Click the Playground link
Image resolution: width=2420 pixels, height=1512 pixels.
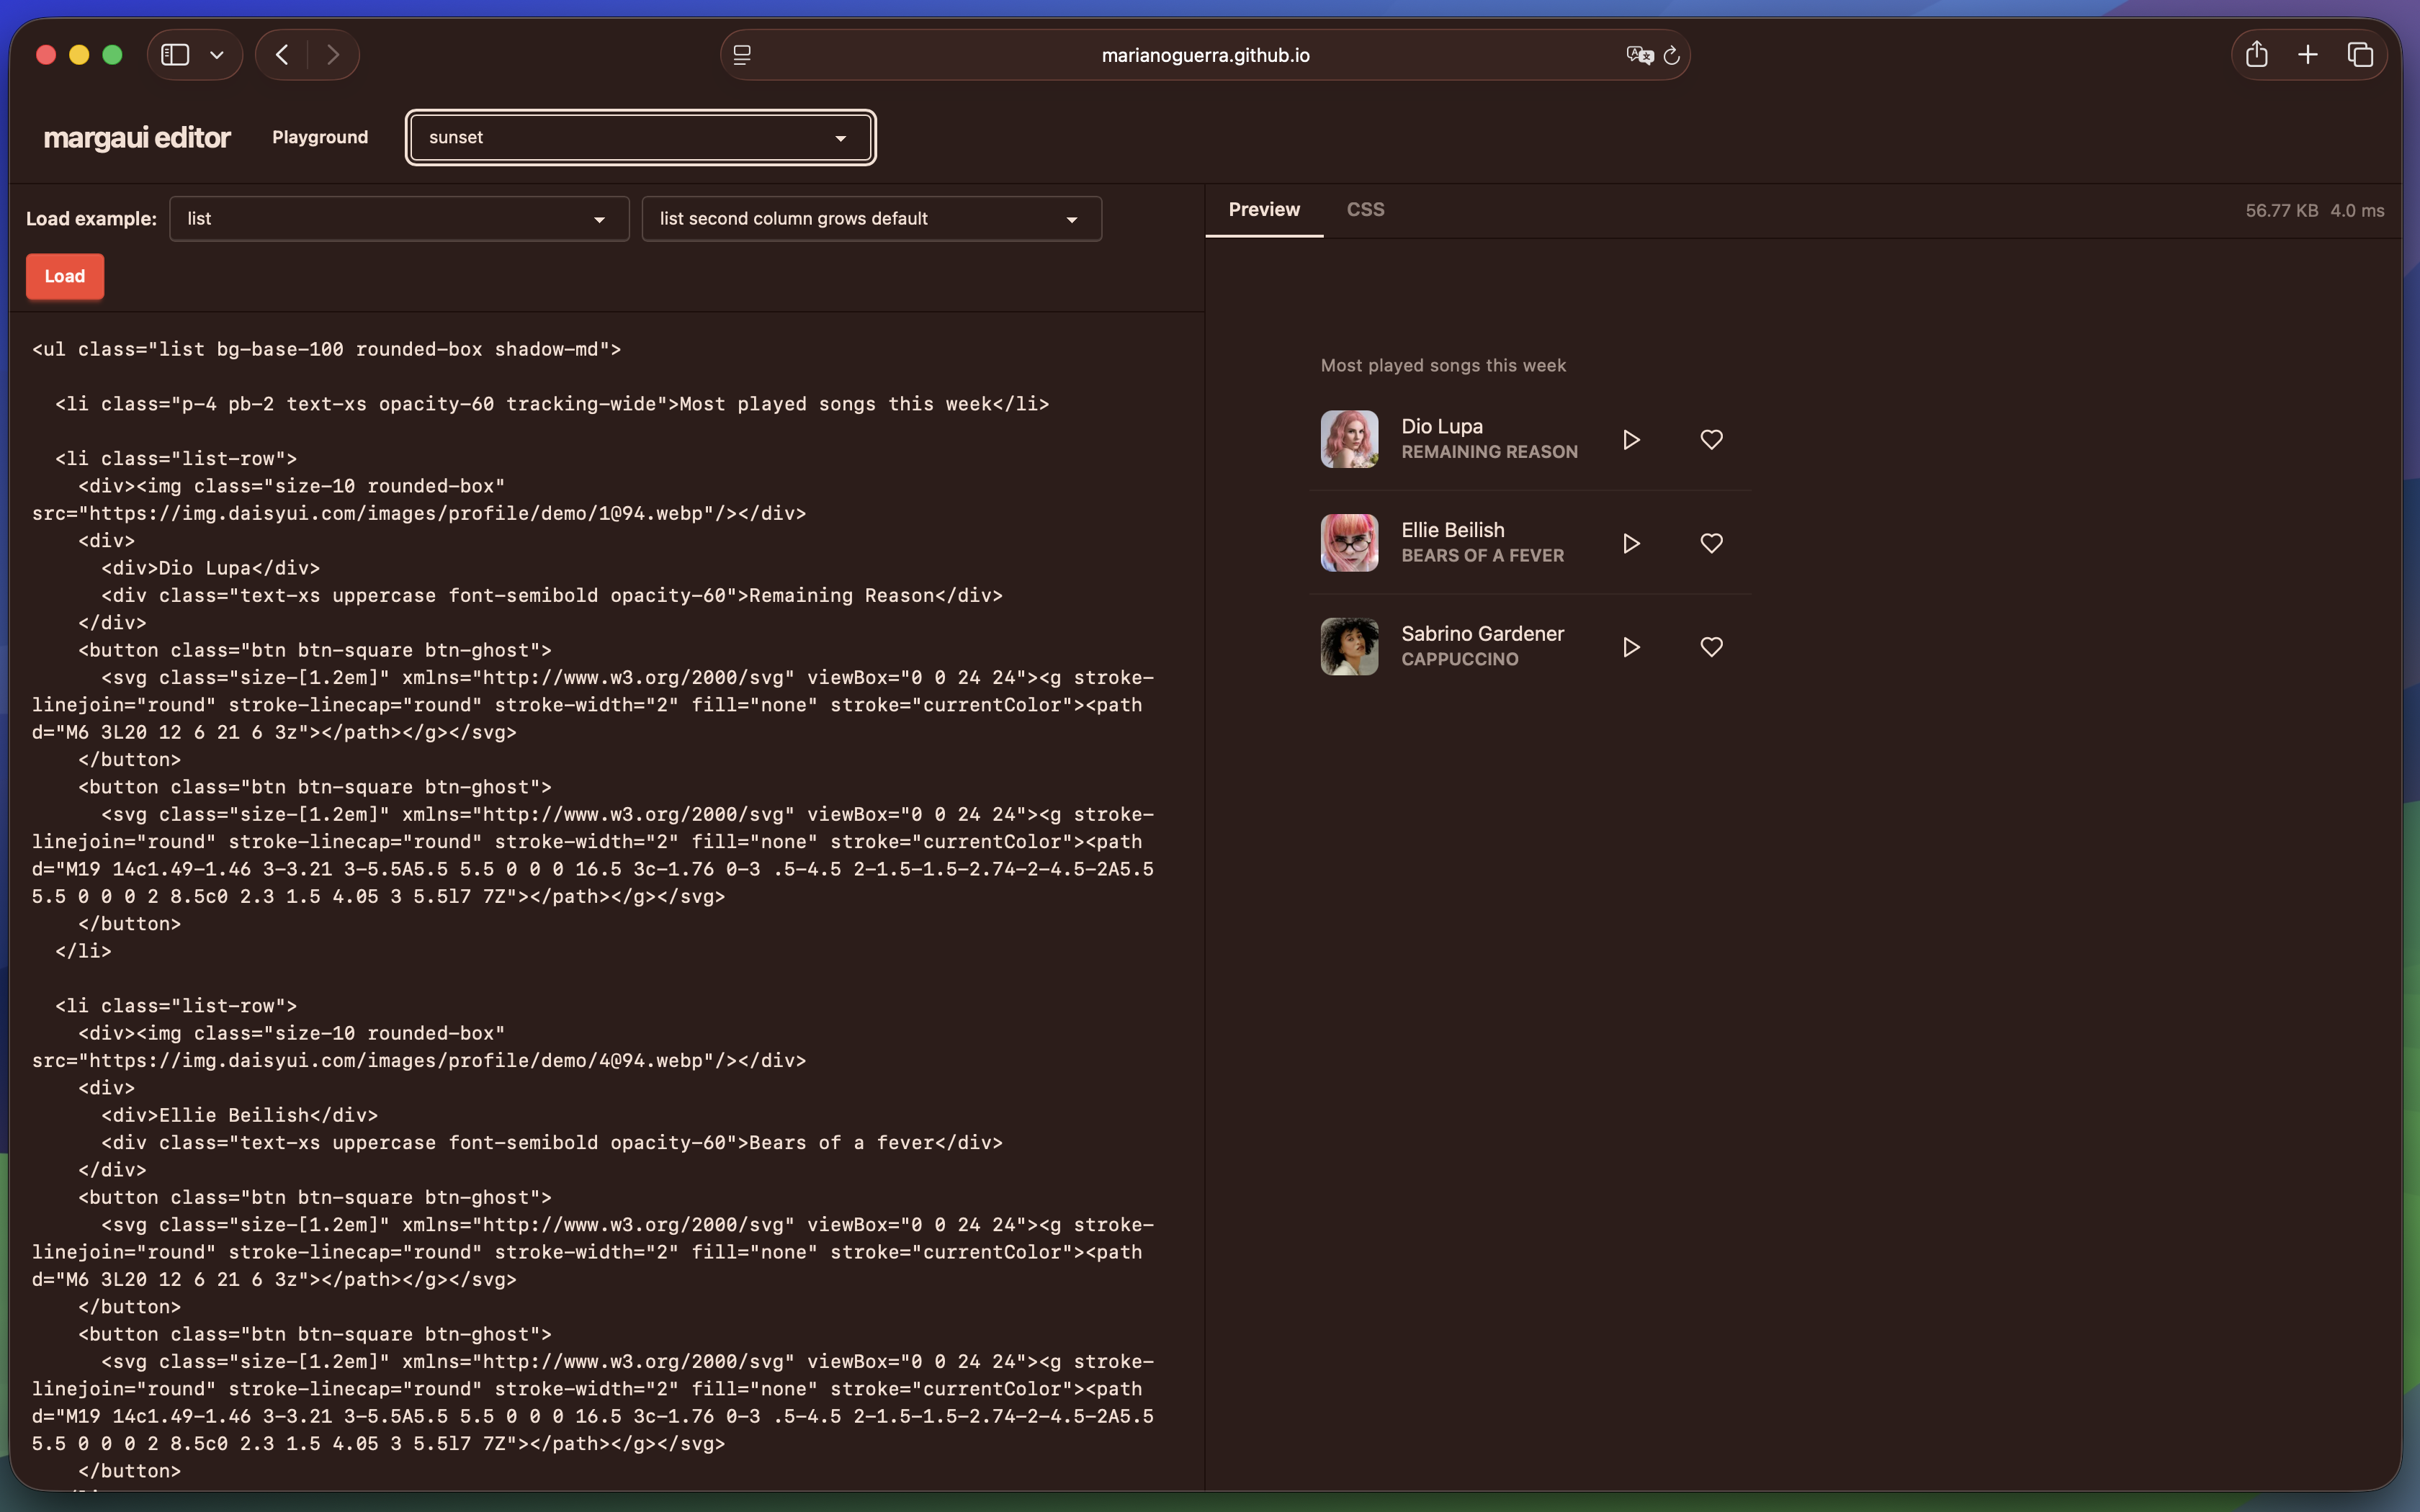[x=320, y=137]
